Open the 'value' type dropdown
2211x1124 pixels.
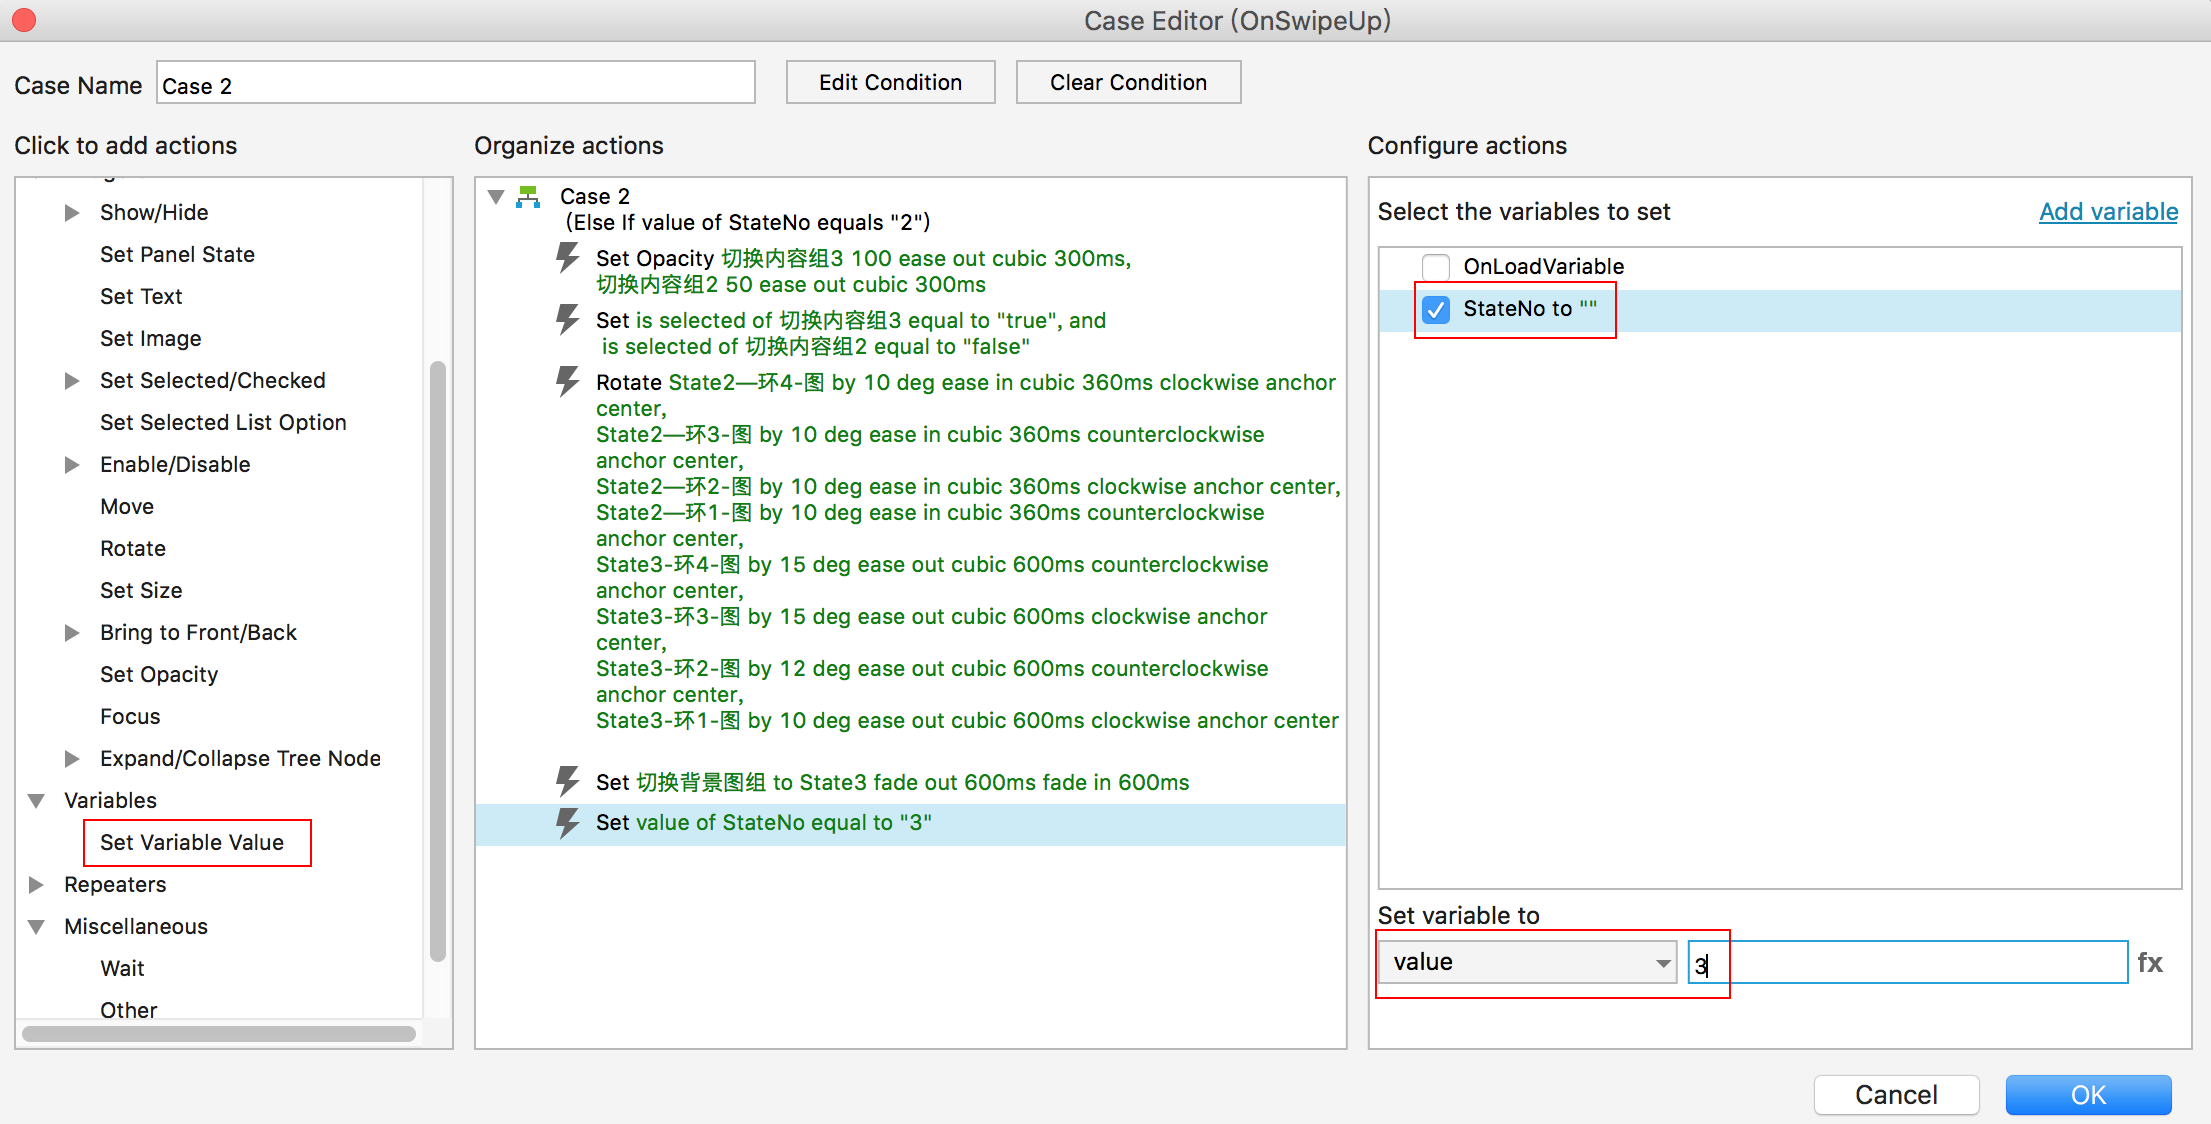(x=1526, y=962)
